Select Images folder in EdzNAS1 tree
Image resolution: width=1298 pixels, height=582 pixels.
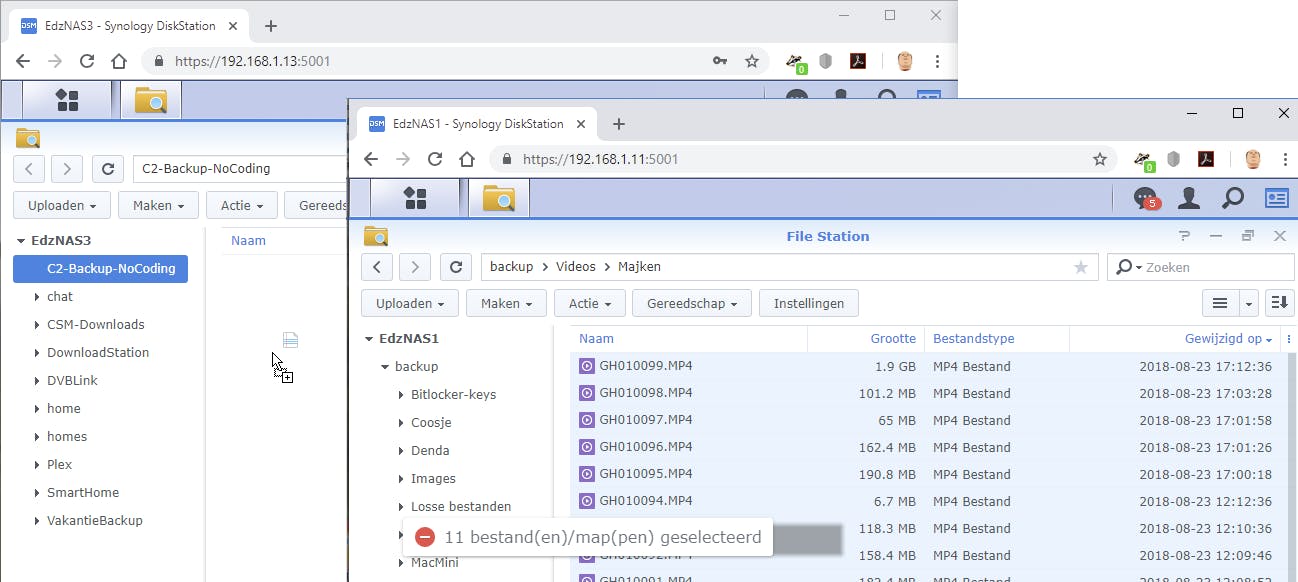click(x=433, y=479)
